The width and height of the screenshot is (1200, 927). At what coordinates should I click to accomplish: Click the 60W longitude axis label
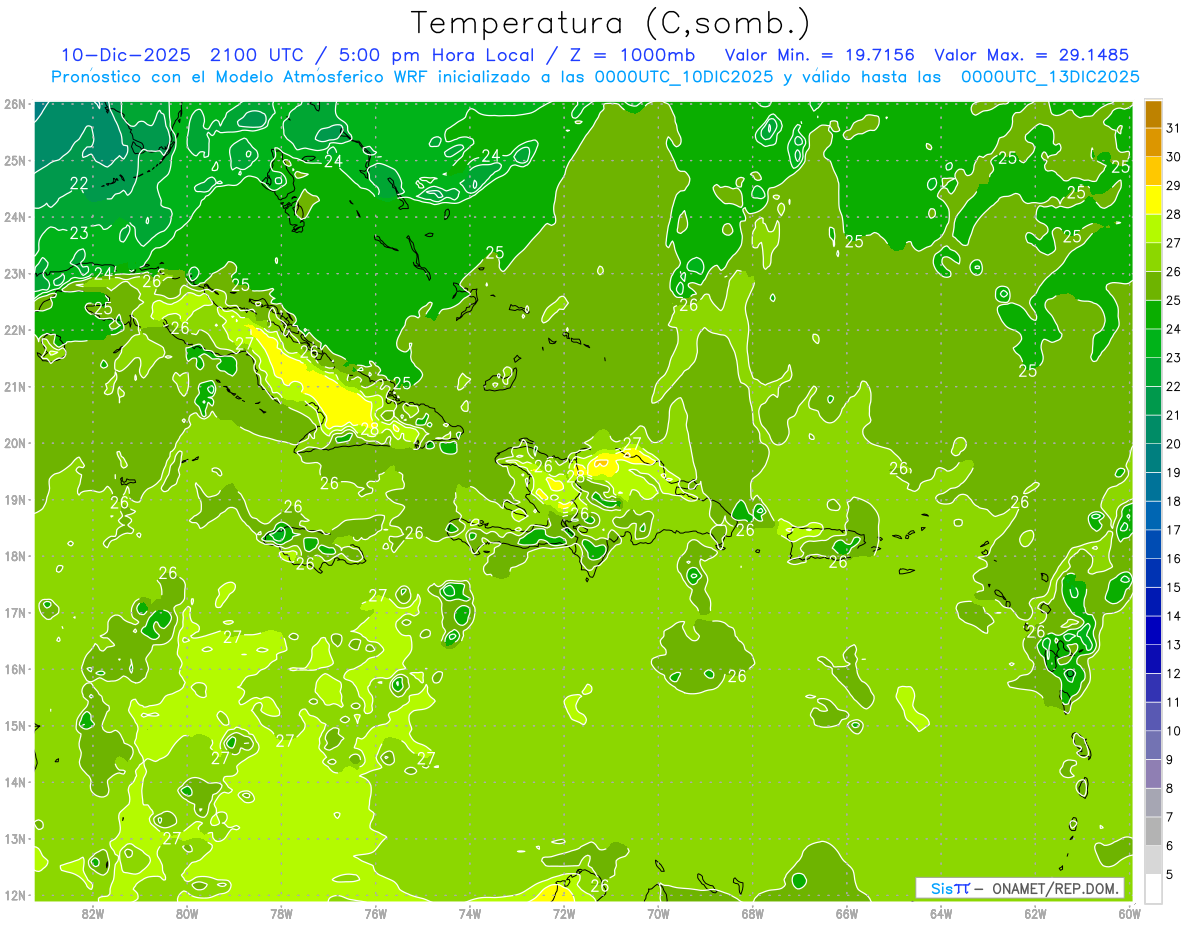[x=1129, y=913]
